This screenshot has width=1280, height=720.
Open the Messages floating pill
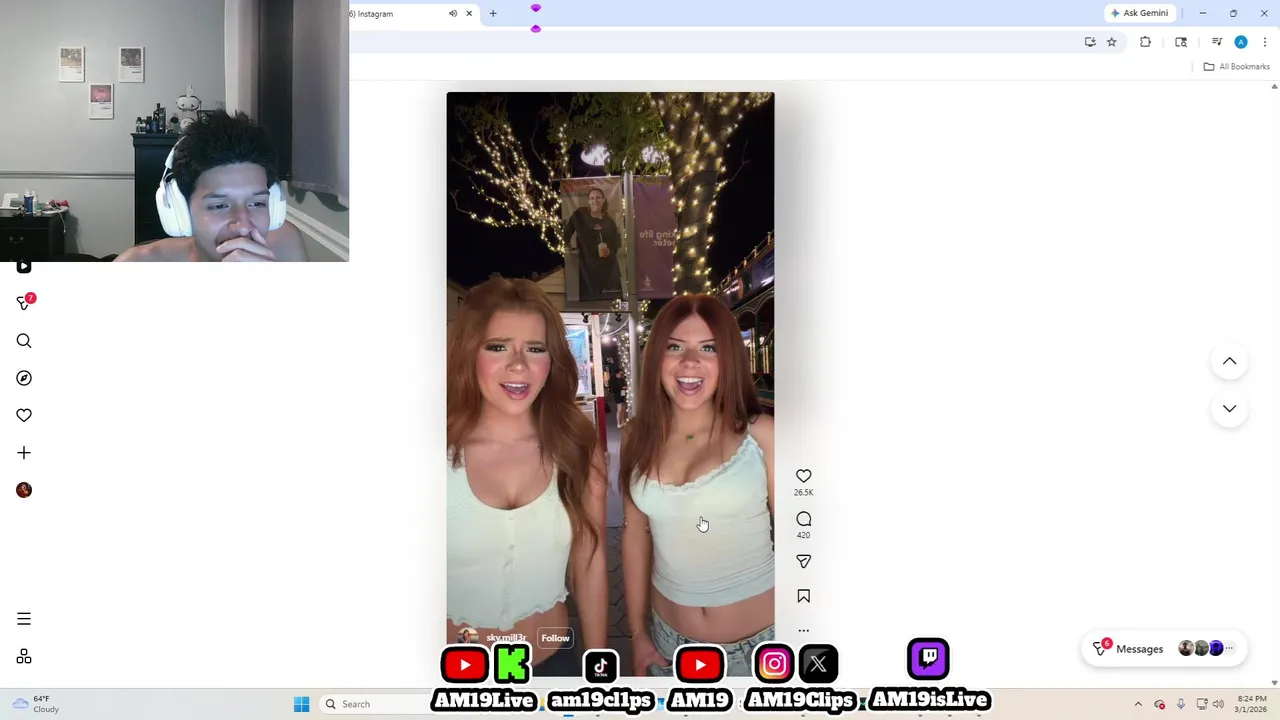[1165, 649]
